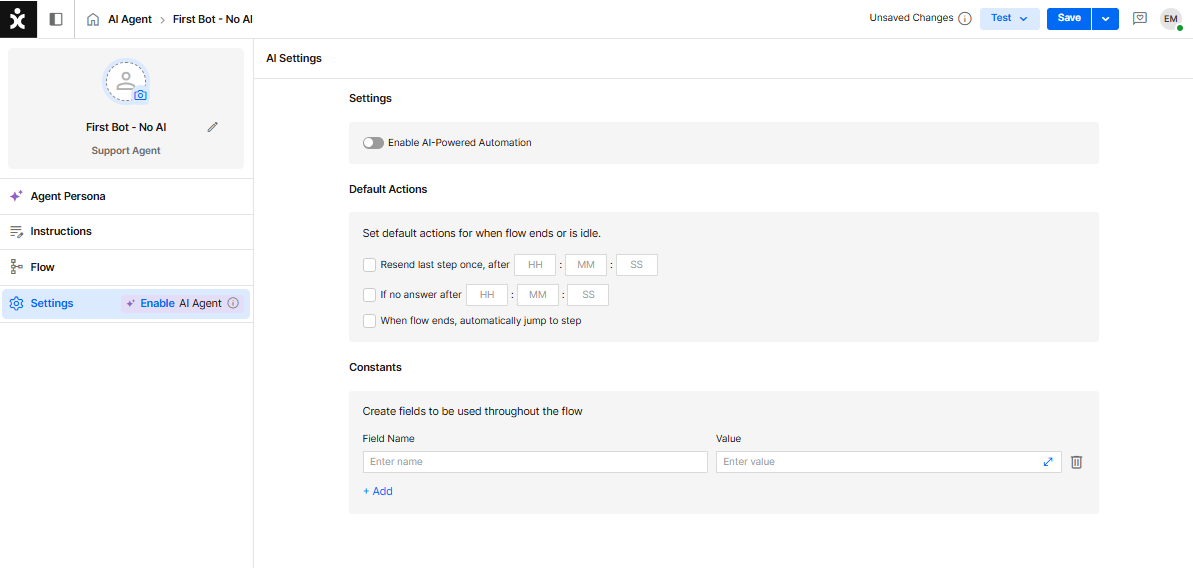Click the HH field for If no answer
This screenshot has width=1193, height=568.
pyautogui.click(x=486, y=294)
